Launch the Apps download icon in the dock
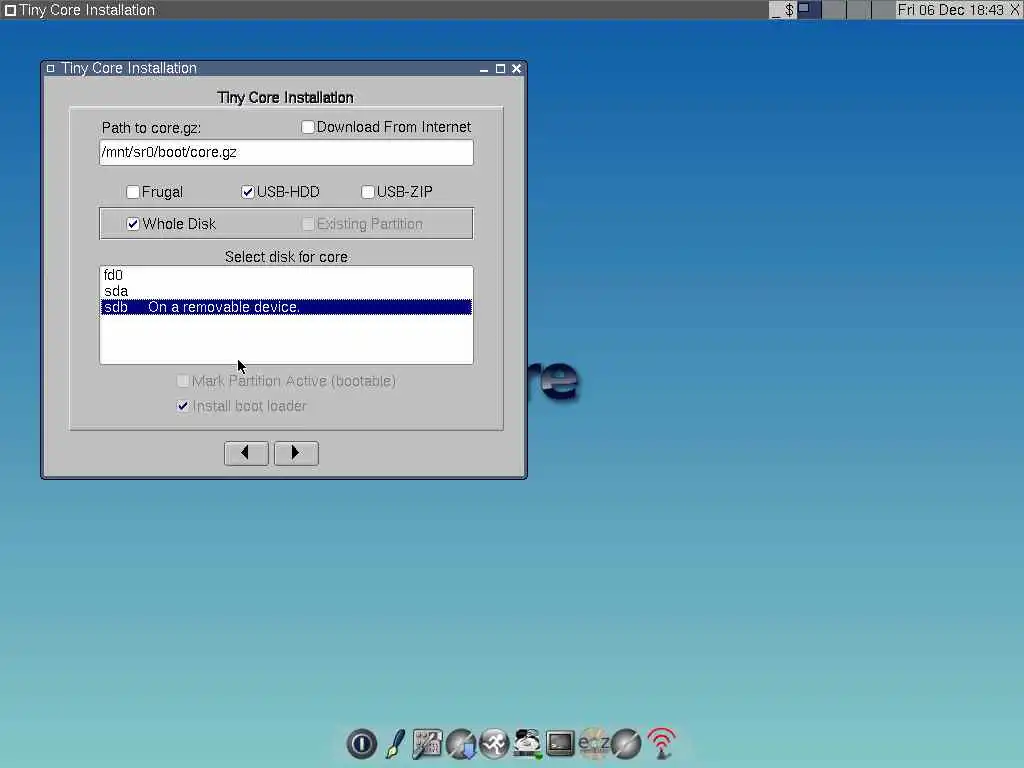This screenshot has width=1024, height=768. click(461, 744)
